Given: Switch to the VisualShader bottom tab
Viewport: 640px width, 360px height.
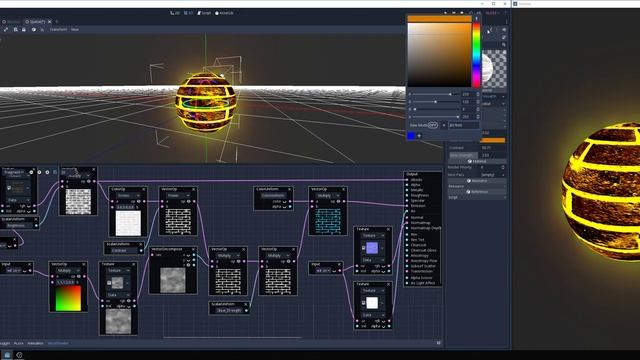Looking at the screenshot, I should [x=58, y=343].
